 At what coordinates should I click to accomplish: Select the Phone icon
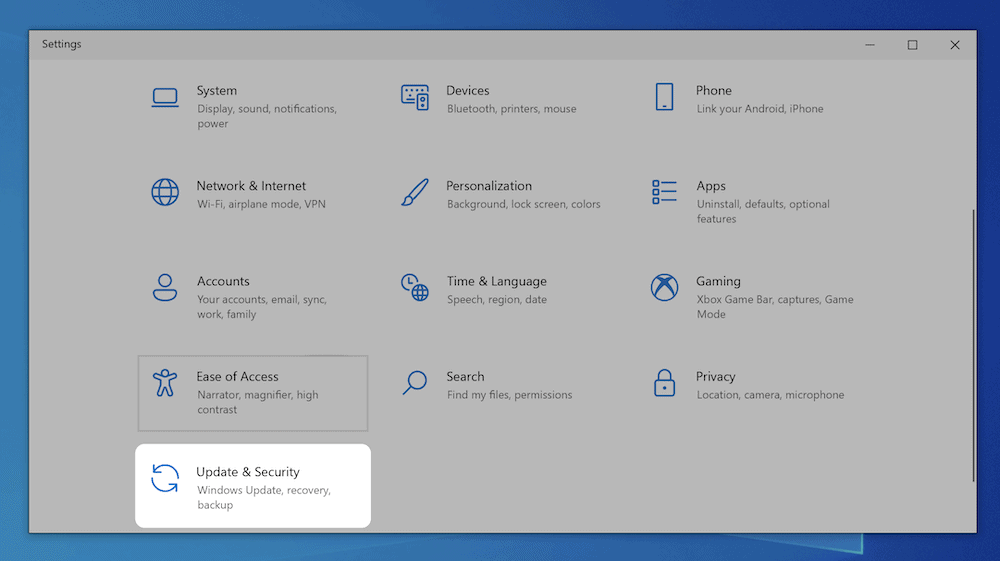point(664,97)
